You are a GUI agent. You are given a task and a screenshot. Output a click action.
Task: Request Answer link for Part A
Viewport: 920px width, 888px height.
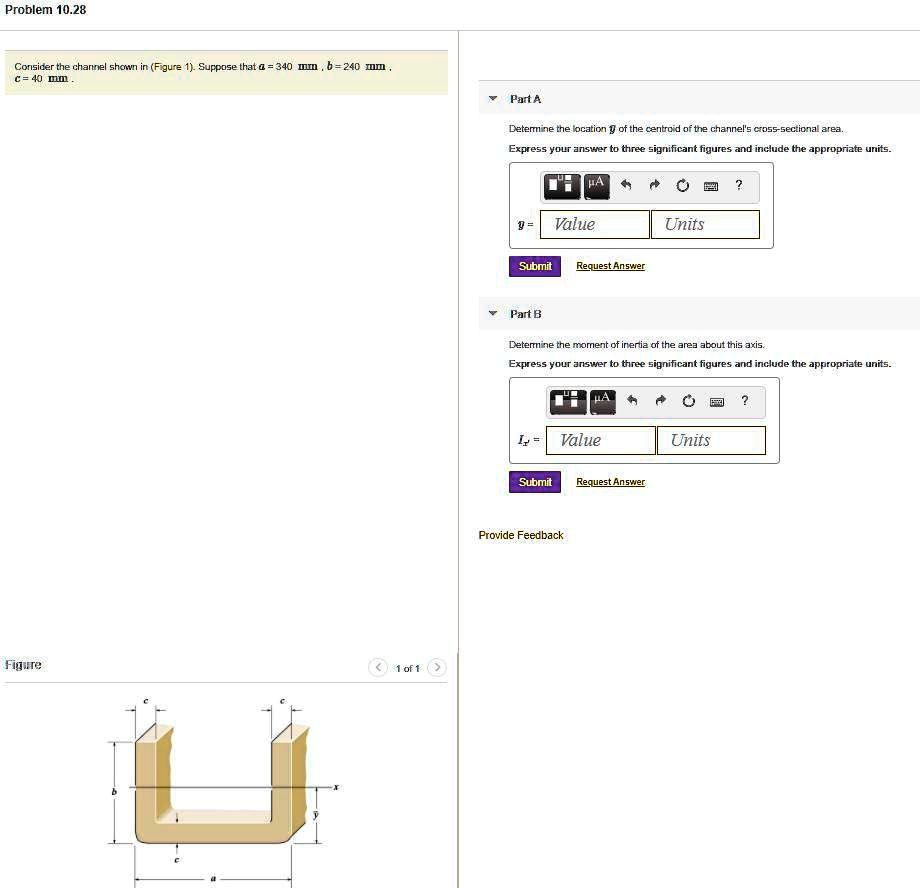coord(610,266)
